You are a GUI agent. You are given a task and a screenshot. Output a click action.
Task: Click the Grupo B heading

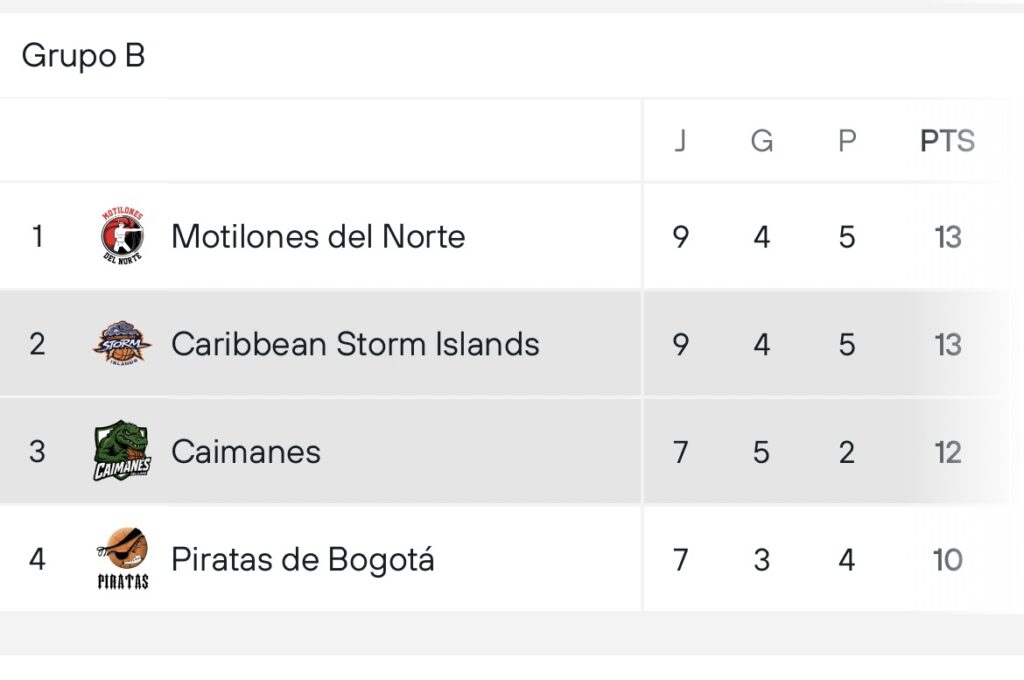[x=83, y=55]
